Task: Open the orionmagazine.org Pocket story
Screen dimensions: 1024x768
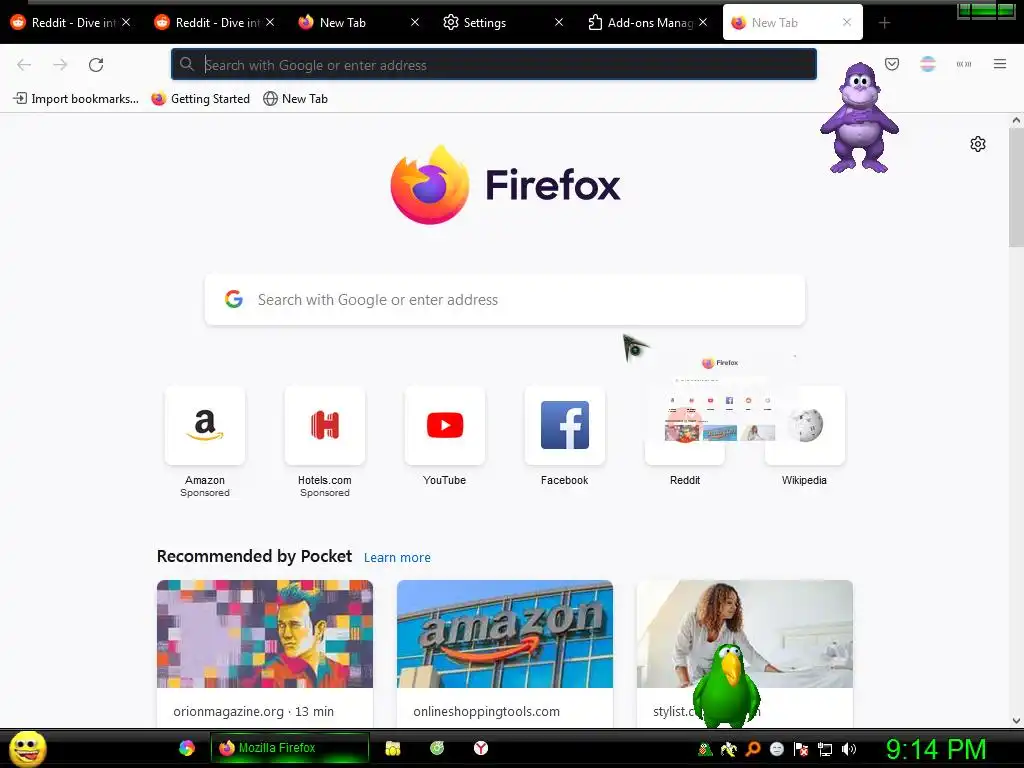Action: click(x=265, y=654)
